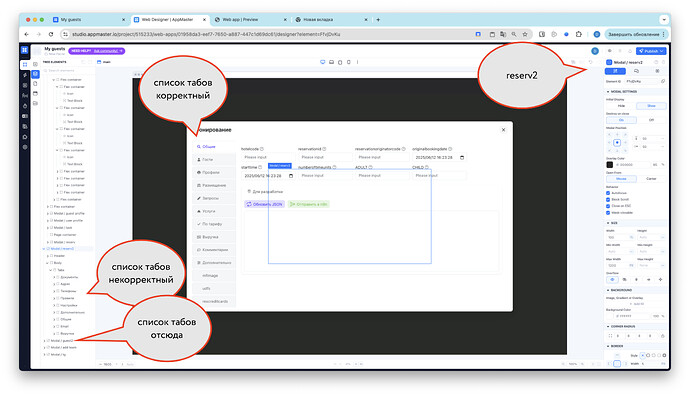Click the AppMaster logo icon
Image resolution: width=690 pixels, height=396 pixels.
point(25,50)
